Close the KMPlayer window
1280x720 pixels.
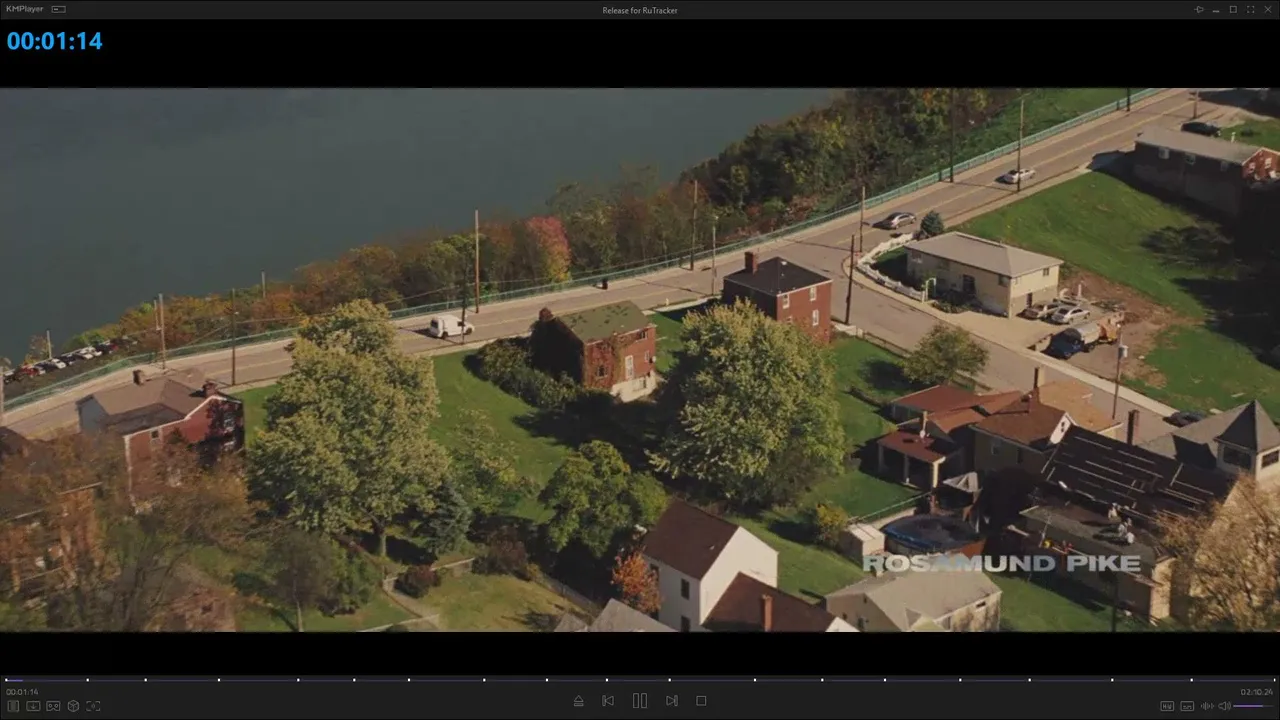tap(1268, 10)
